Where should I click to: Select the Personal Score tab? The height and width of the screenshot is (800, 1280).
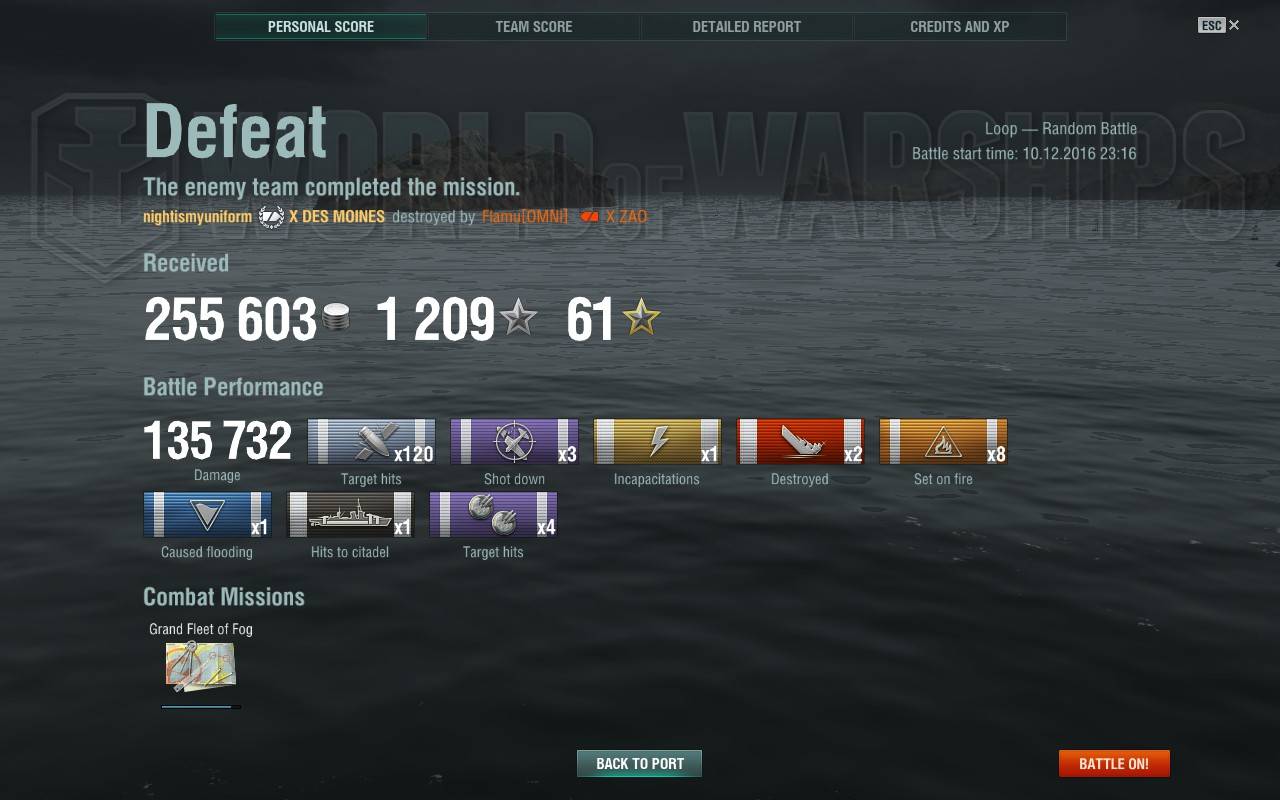tap(321, 27)
